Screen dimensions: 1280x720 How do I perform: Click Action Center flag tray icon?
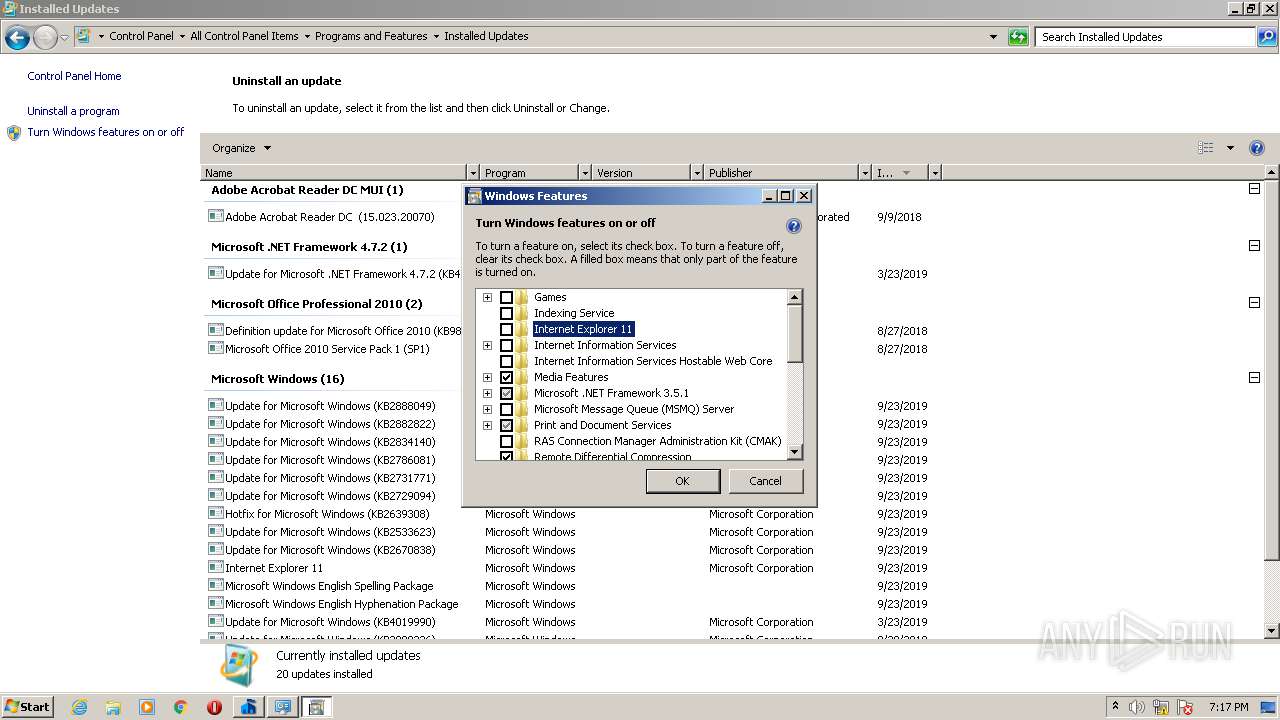[1185, 707]
